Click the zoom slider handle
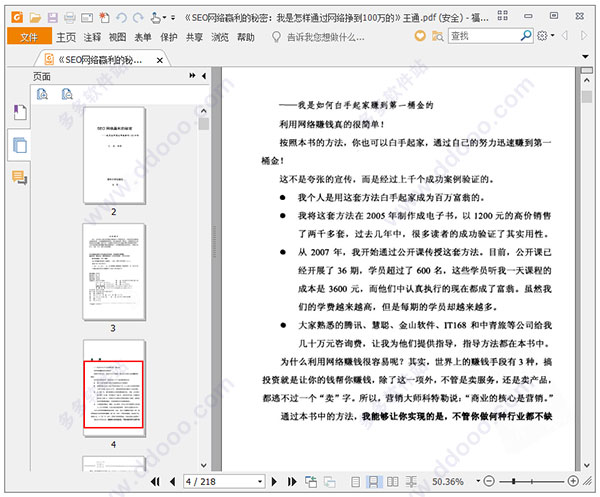The image size is (600, 497). pyautogui.click(x=514, y=481)
